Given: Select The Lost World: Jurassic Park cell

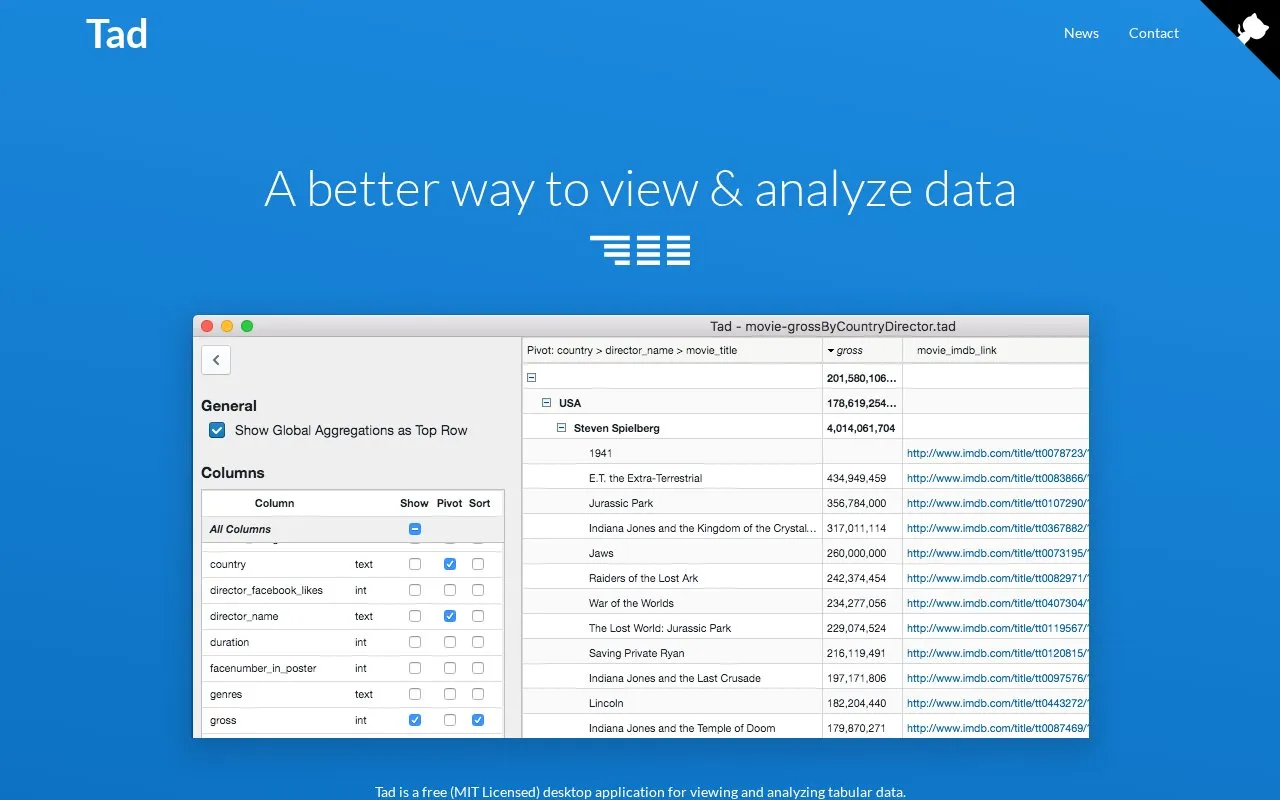Looking at the screenshot, I should pos(660,628).
